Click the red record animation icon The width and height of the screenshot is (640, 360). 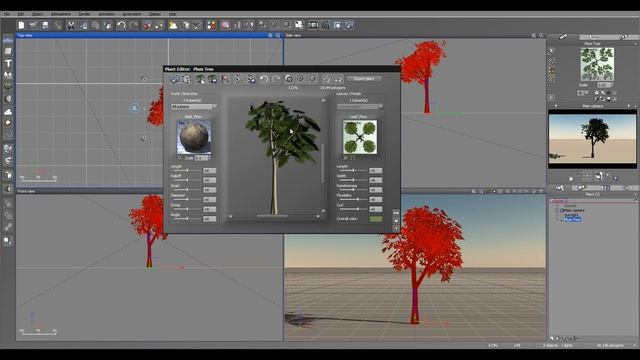coord(147,25)
